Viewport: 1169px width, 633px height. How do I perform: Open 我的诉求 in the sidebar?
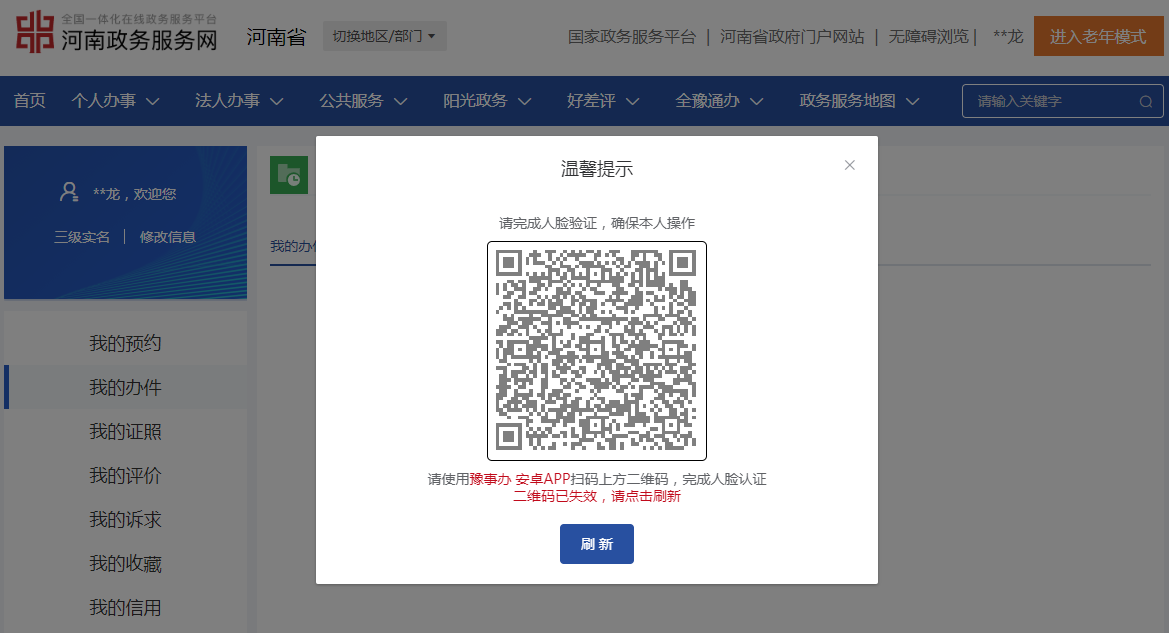[125, 519]
